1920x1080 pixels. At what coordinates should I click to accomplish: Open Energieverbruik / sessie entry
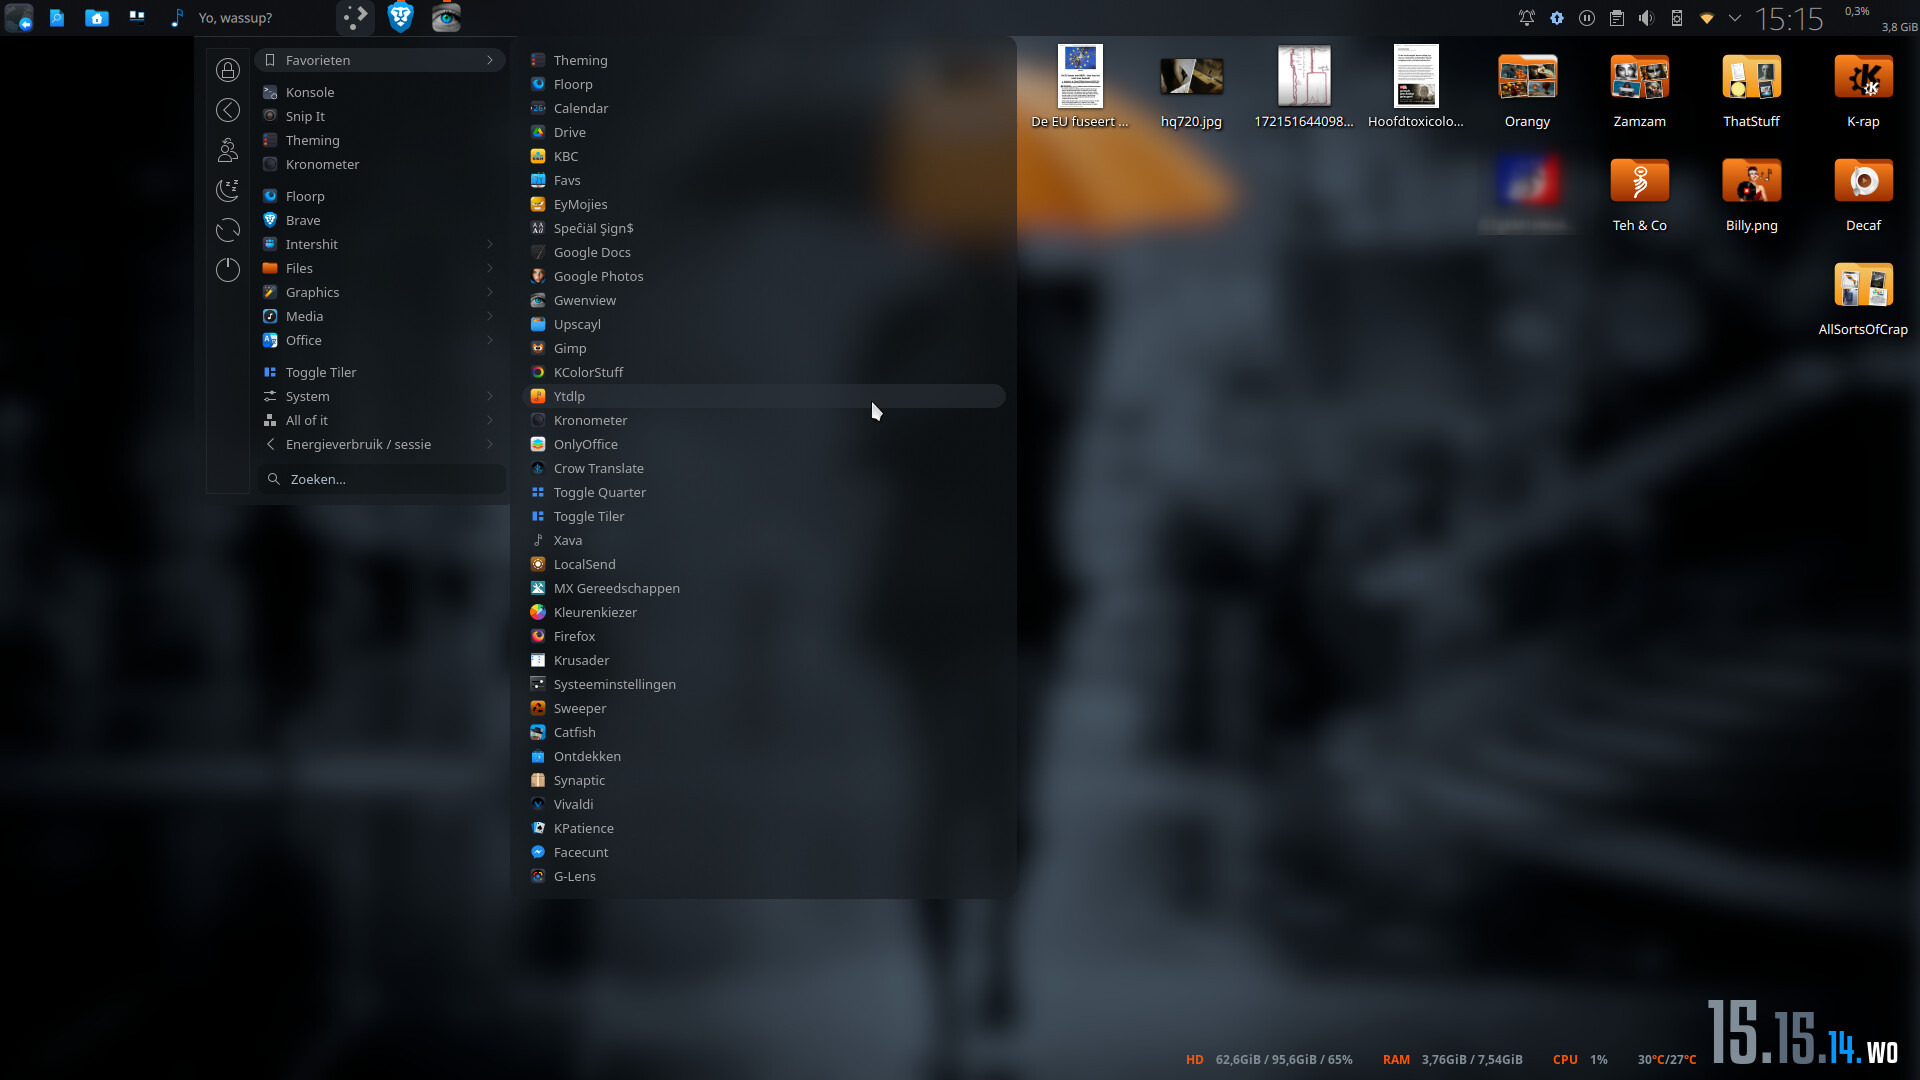[x=358, y=444]
